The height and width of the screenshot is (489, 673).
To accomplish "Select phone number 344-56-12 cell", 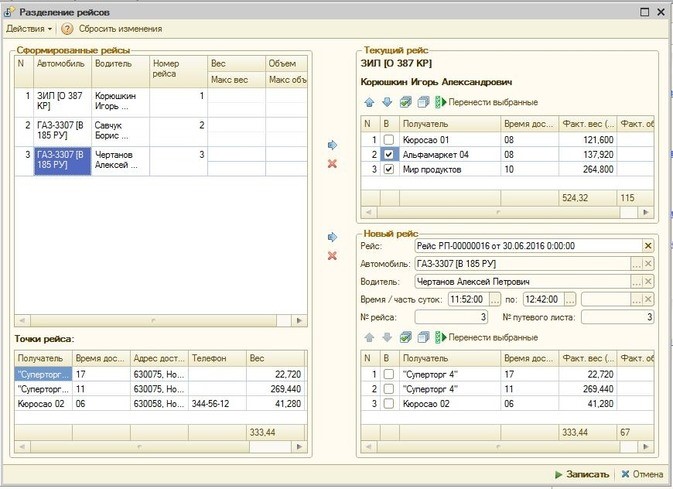I will pyautogui.click(x=217, y=404).
